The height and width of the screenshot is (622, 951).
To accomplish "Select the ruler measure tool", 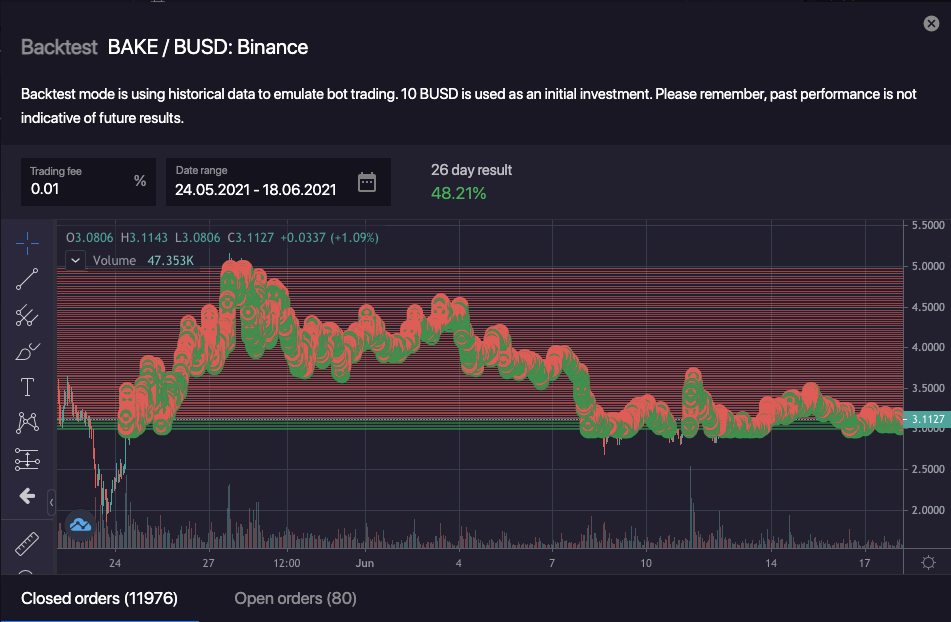I will 27,543.
